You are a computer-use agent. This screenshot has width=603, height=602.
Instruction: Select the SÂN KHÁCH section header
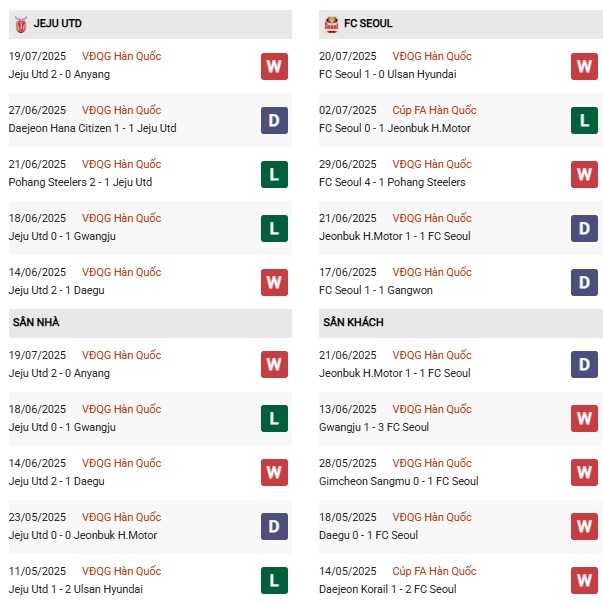point(353,322)
